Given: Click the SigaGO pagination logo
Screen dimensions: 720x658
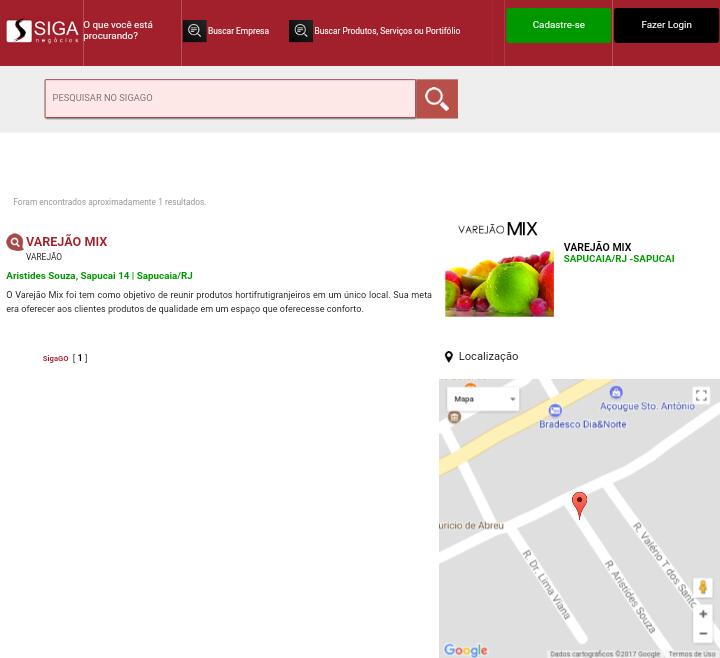Looking at the screenshot, I should pyautogui.click(x=56, y=359).
